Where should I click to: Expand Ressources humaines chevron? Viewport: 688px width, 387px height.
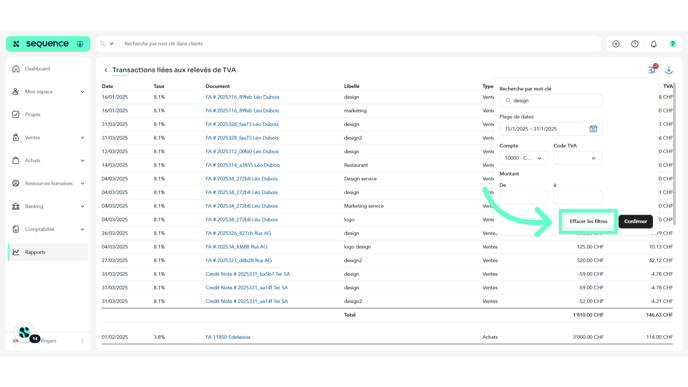click(x=82, y=183)
